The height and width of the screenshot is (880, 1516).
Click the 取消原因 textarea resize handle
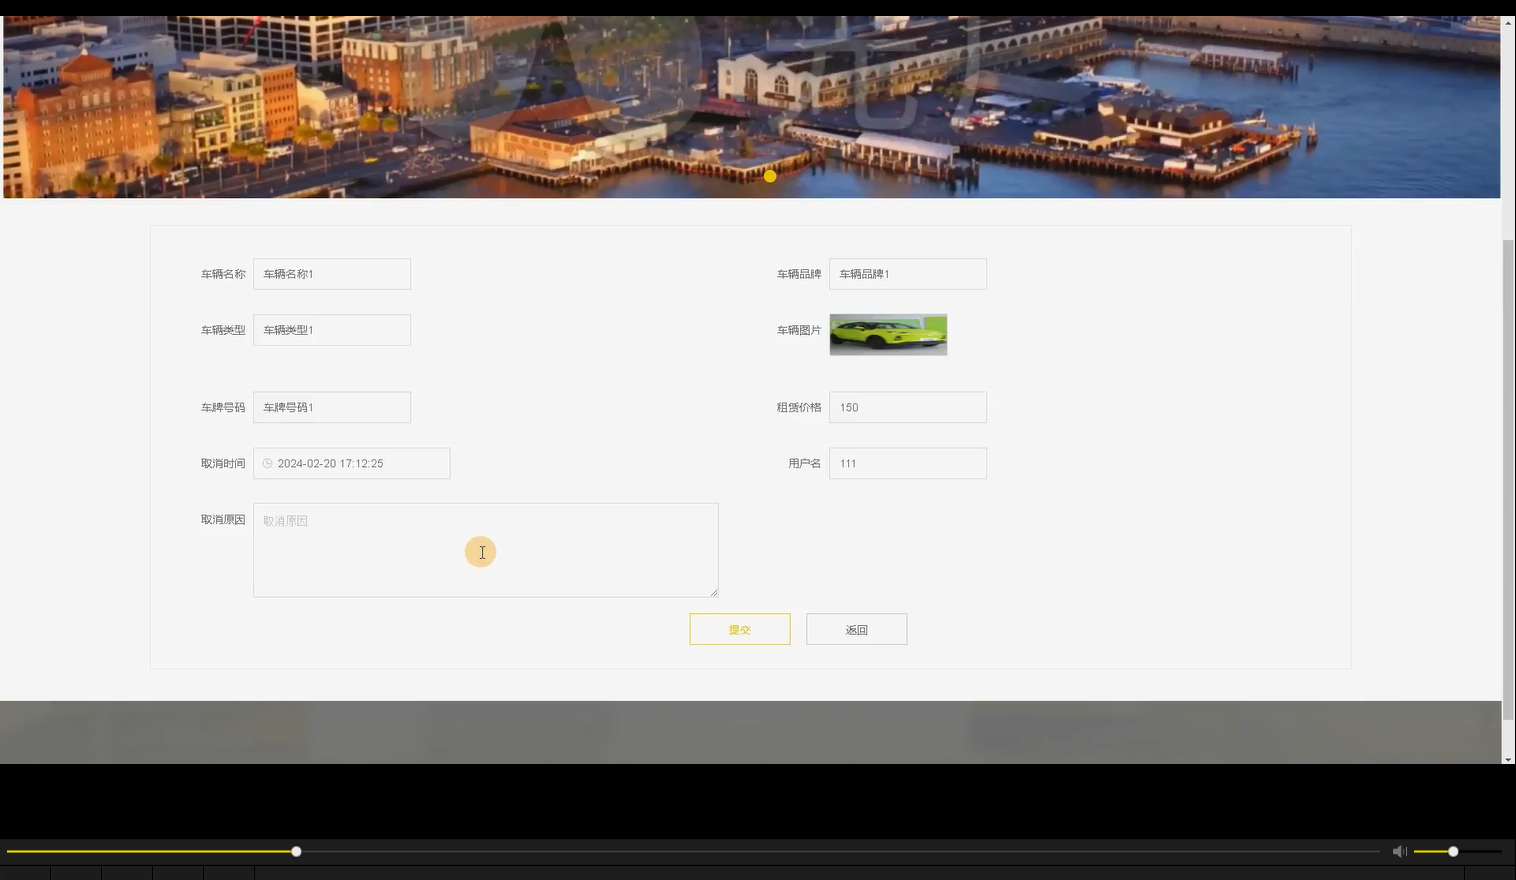point(713,592)
